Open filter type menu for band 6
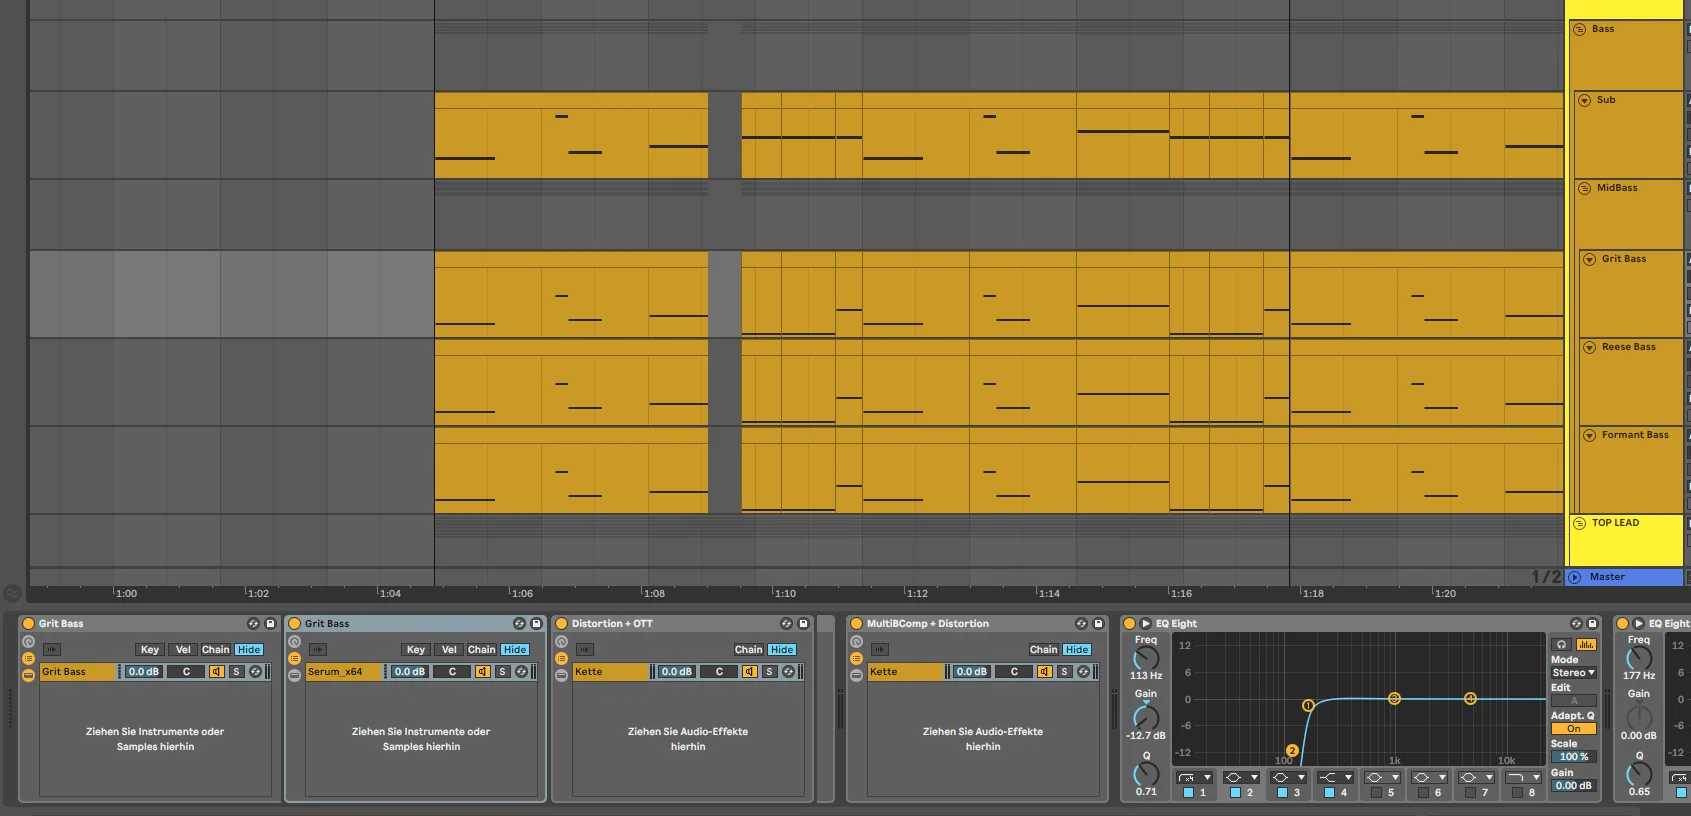Image resolution: width=1691 pixels, height=816 pixels. click(x=1429, y=777)
